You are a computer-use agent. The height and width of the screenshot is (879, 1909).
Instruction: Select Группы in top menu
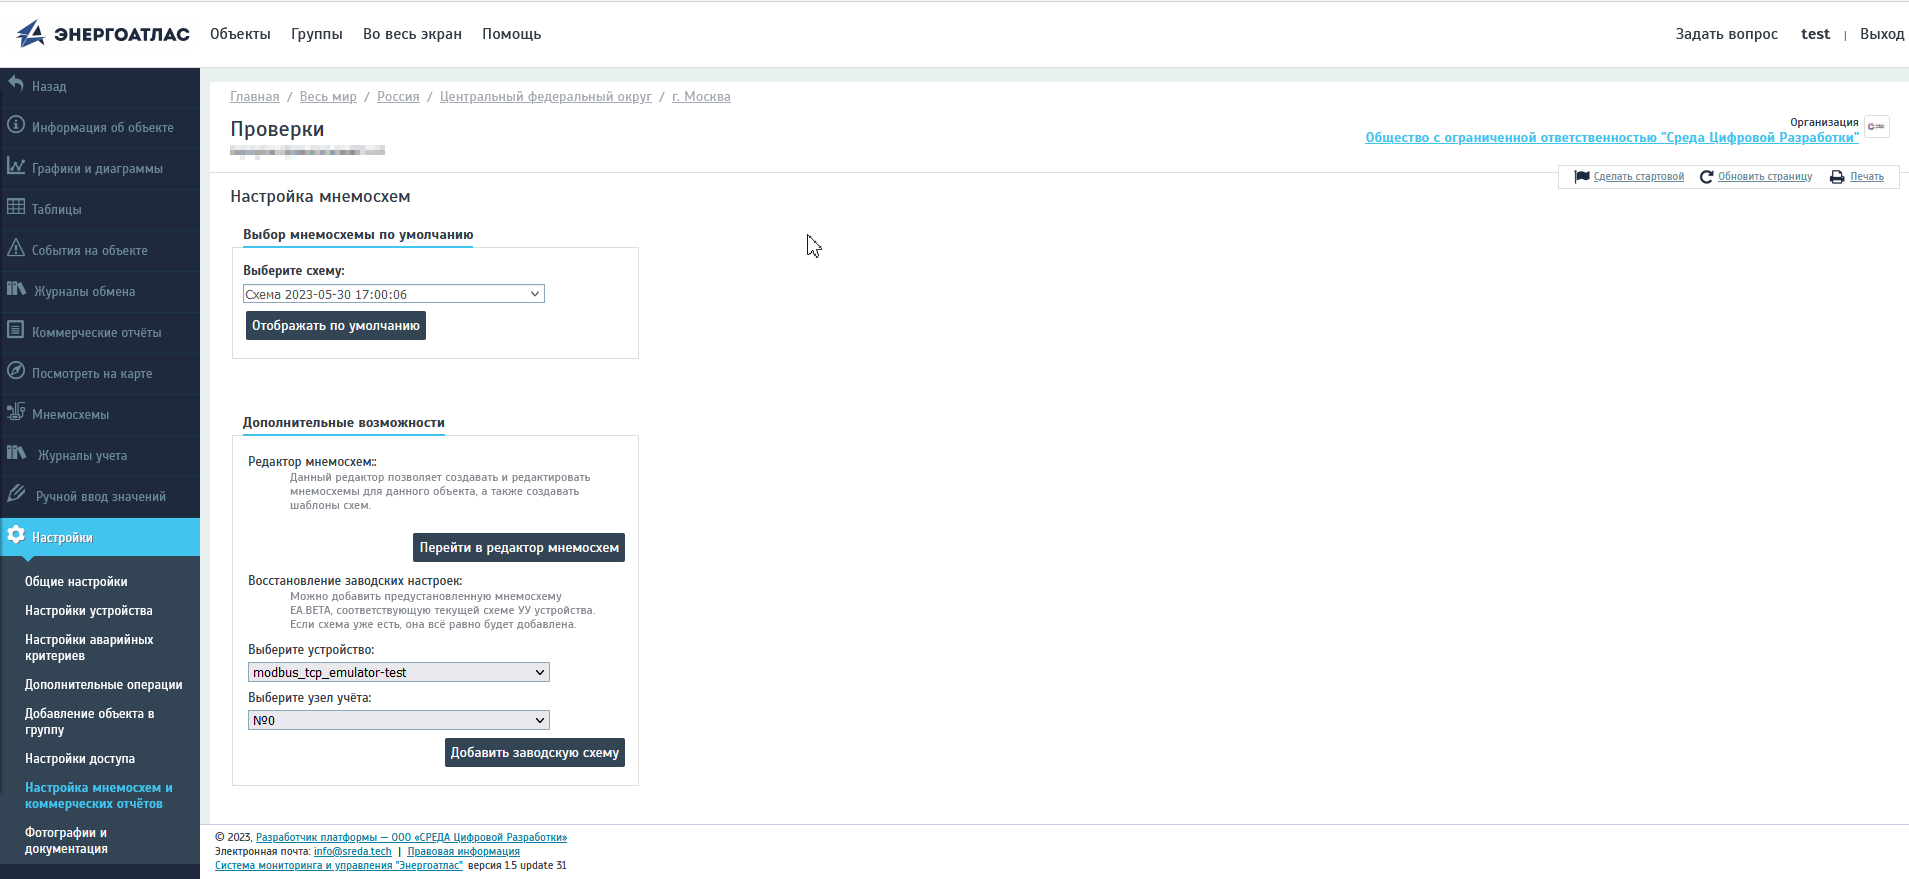click(316, 34)
